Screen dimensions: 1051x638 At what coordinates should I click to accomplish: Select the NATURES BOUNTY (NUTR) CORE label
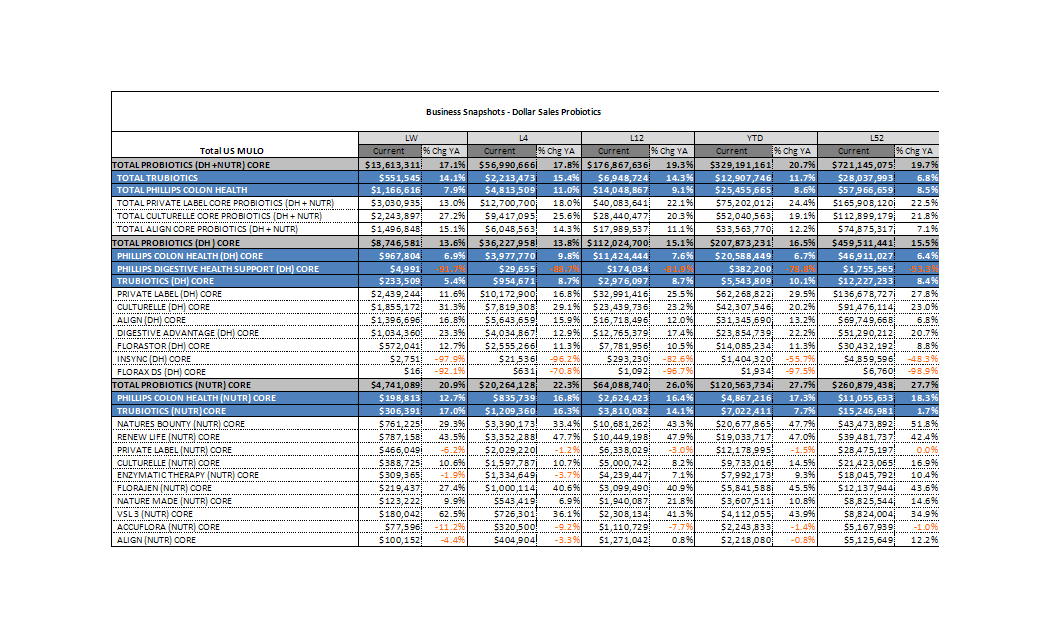(180, 424)
